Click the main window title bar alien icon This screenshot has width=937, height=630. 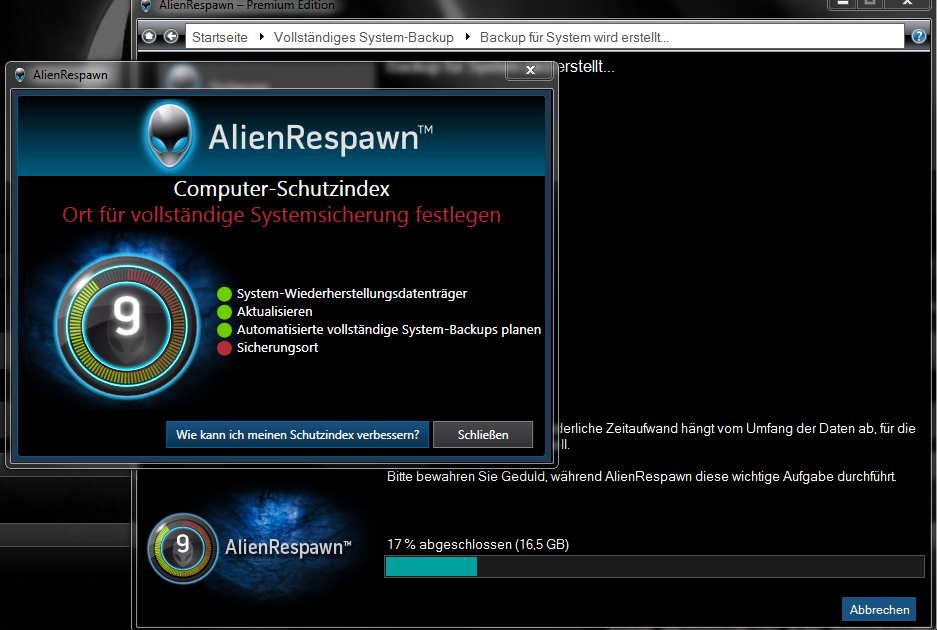point(146,6)
